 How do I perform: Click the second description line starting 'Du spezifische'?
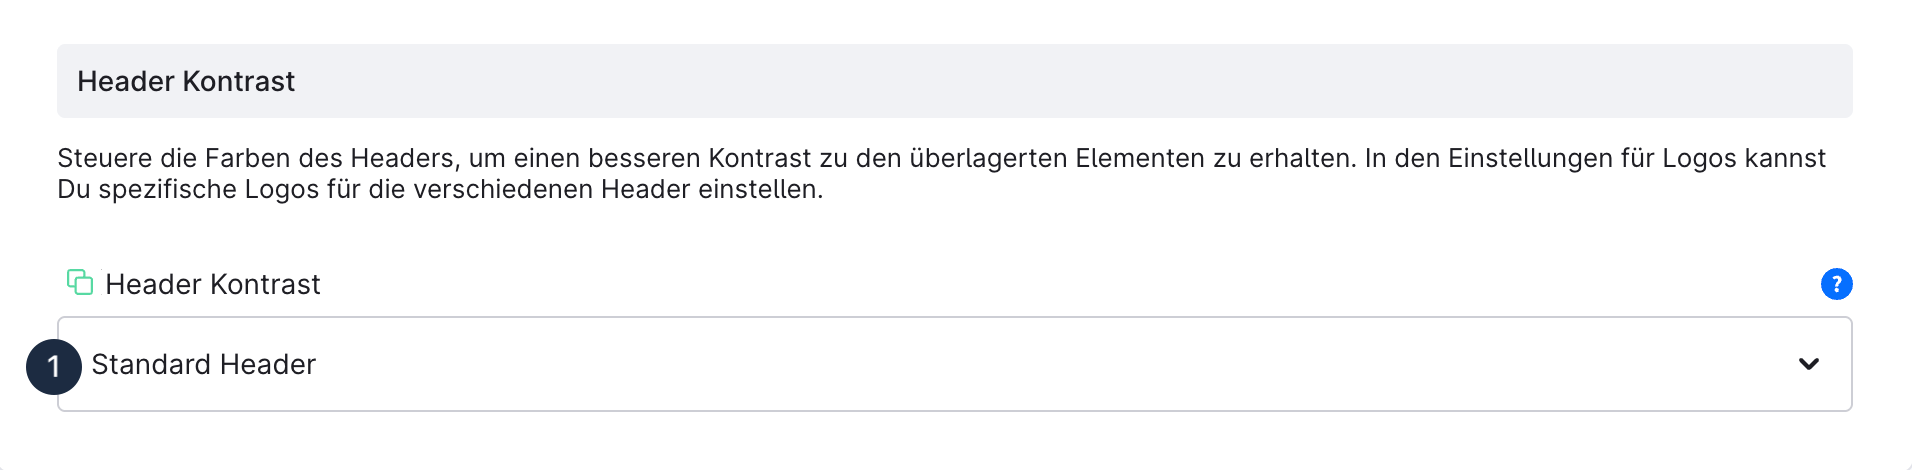tap(440, 190)
